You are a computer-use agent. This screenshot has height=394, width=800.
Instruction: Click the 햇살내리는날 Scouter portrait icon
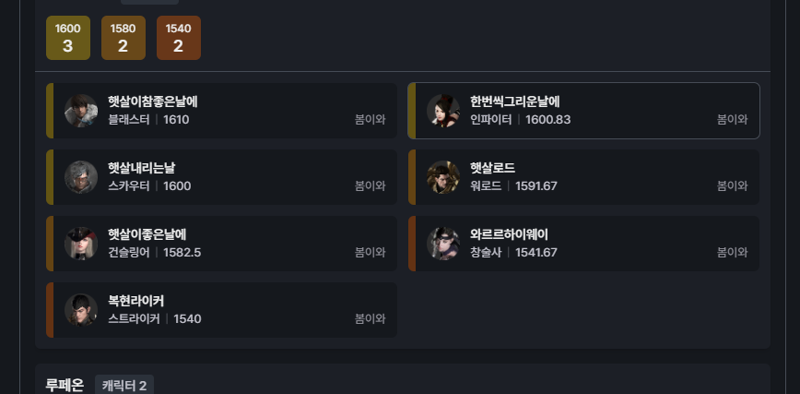81,177
